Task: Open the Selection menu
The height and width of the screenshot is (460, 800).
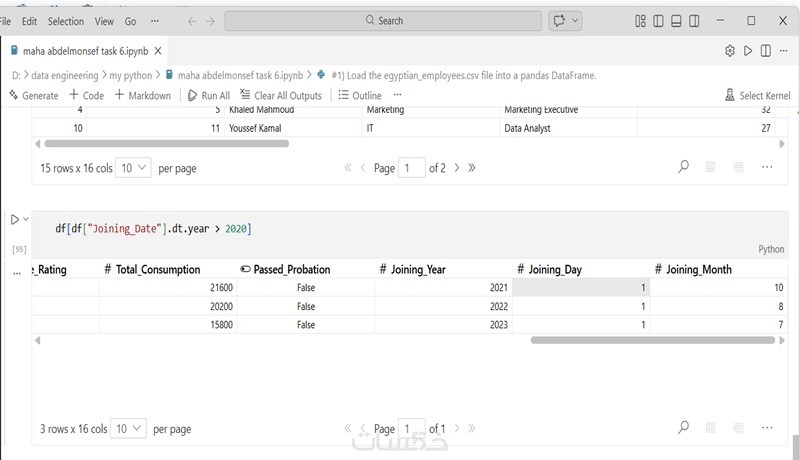Action: point(66,20)
